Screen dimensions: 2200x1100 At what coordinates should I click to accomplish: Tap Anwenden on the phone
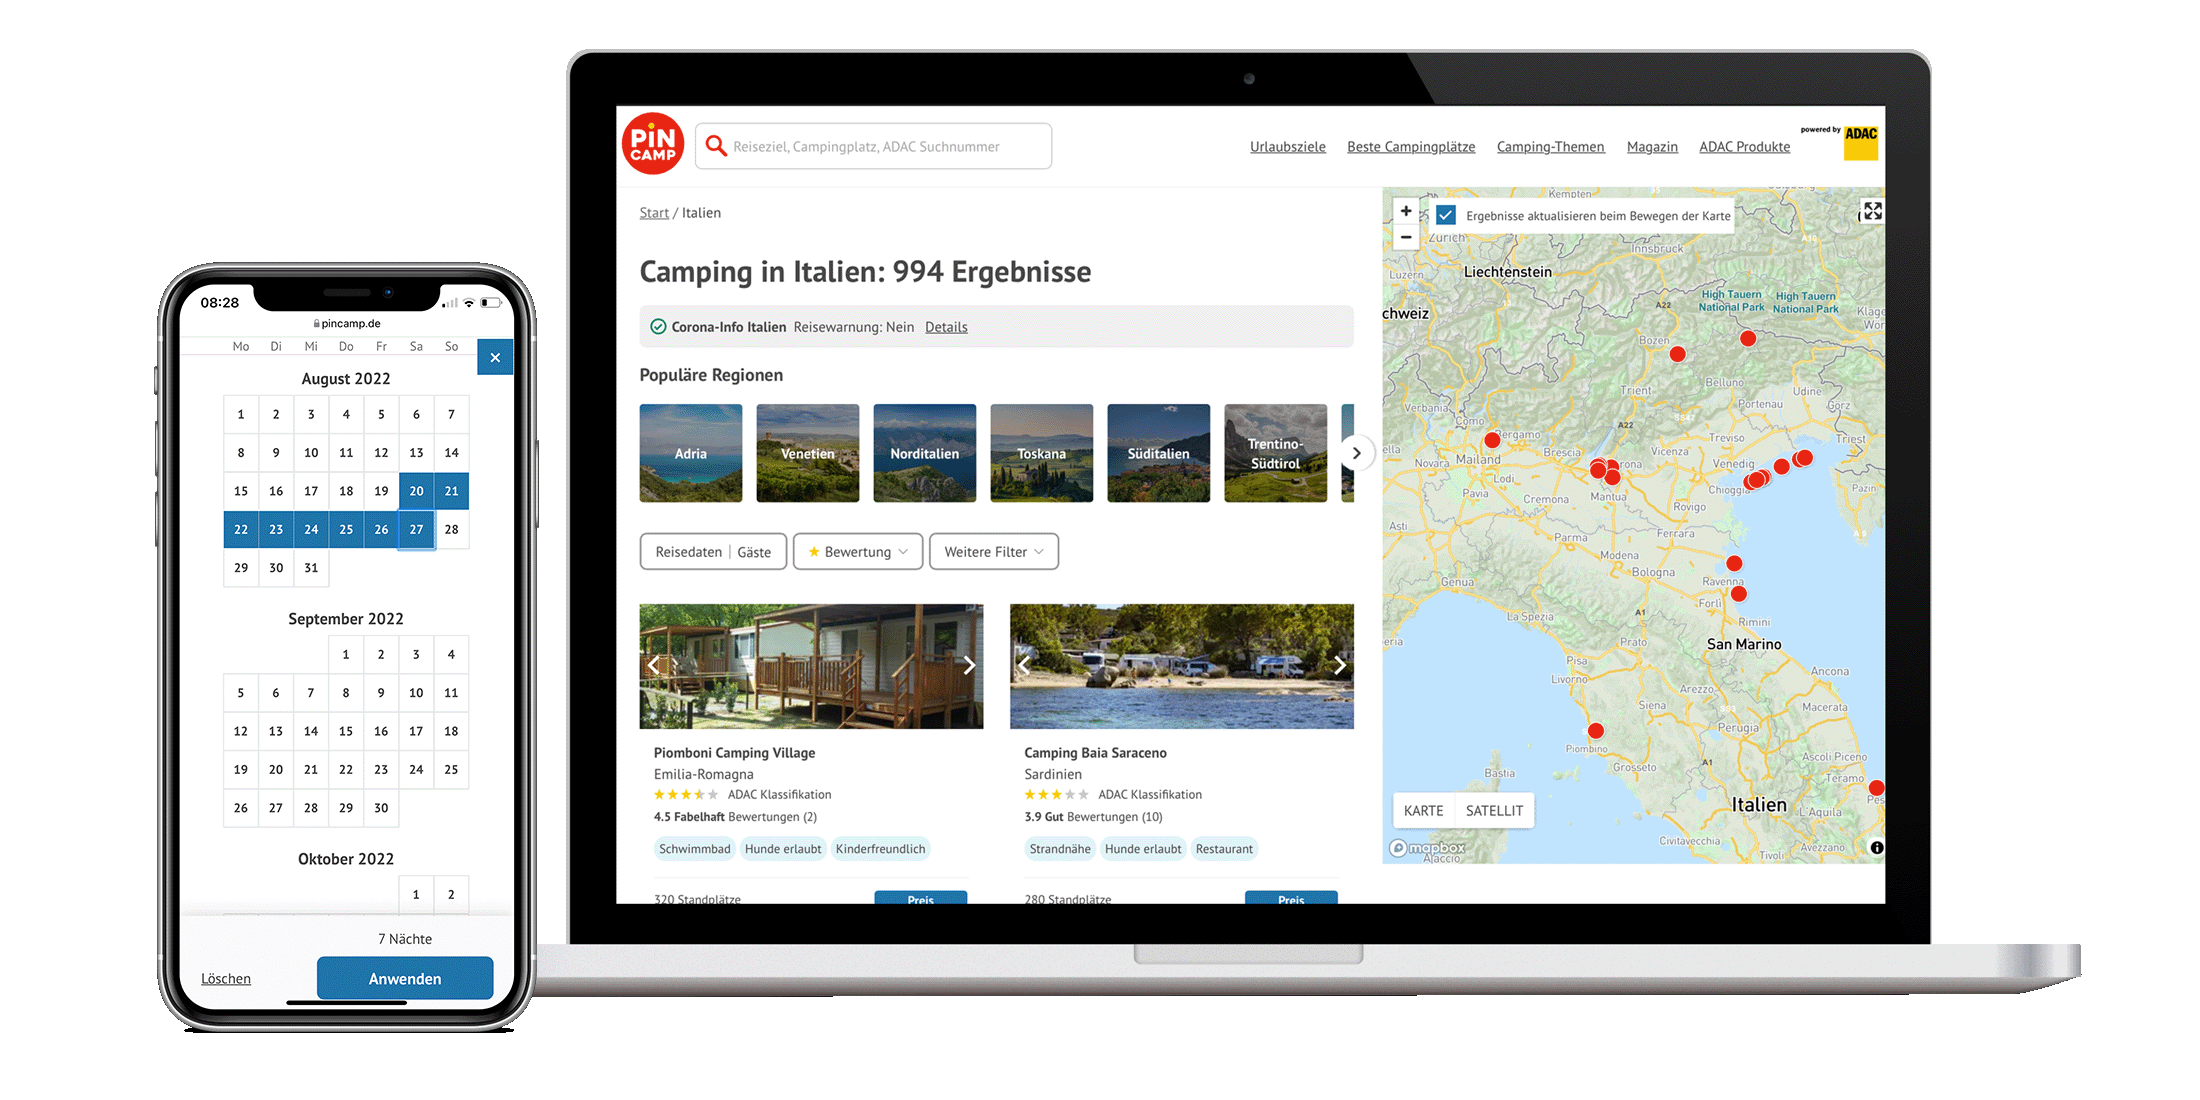pos(405,978)
